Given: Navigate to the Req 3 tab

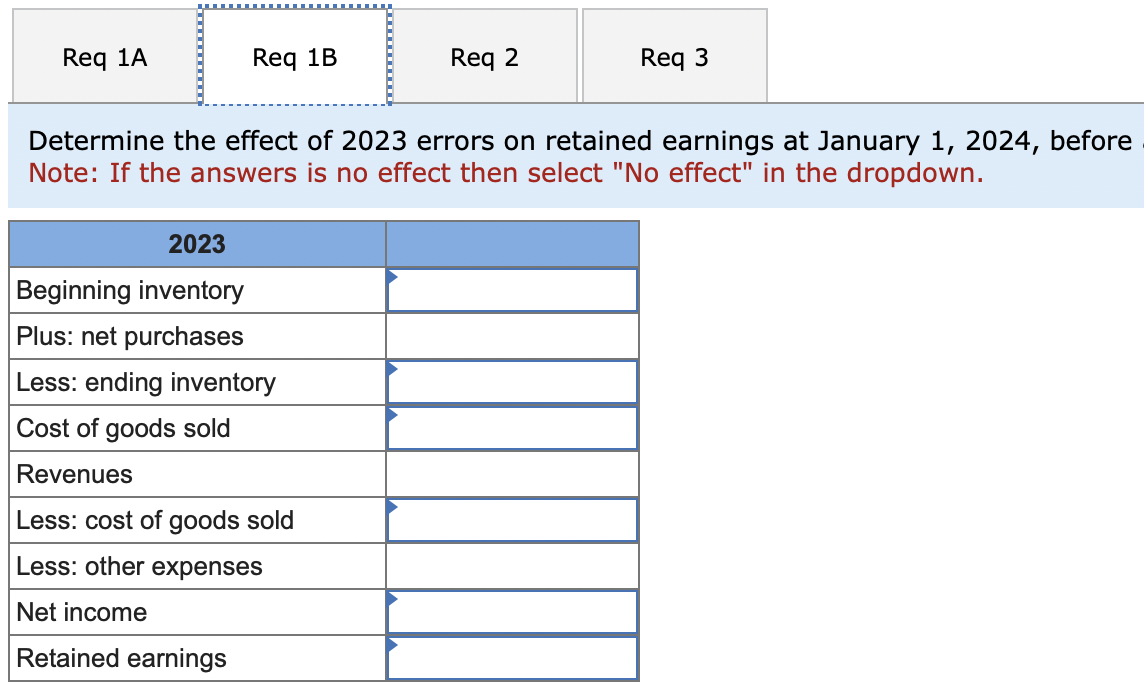Looking at the screenshot, I should [x=674, y=56].
